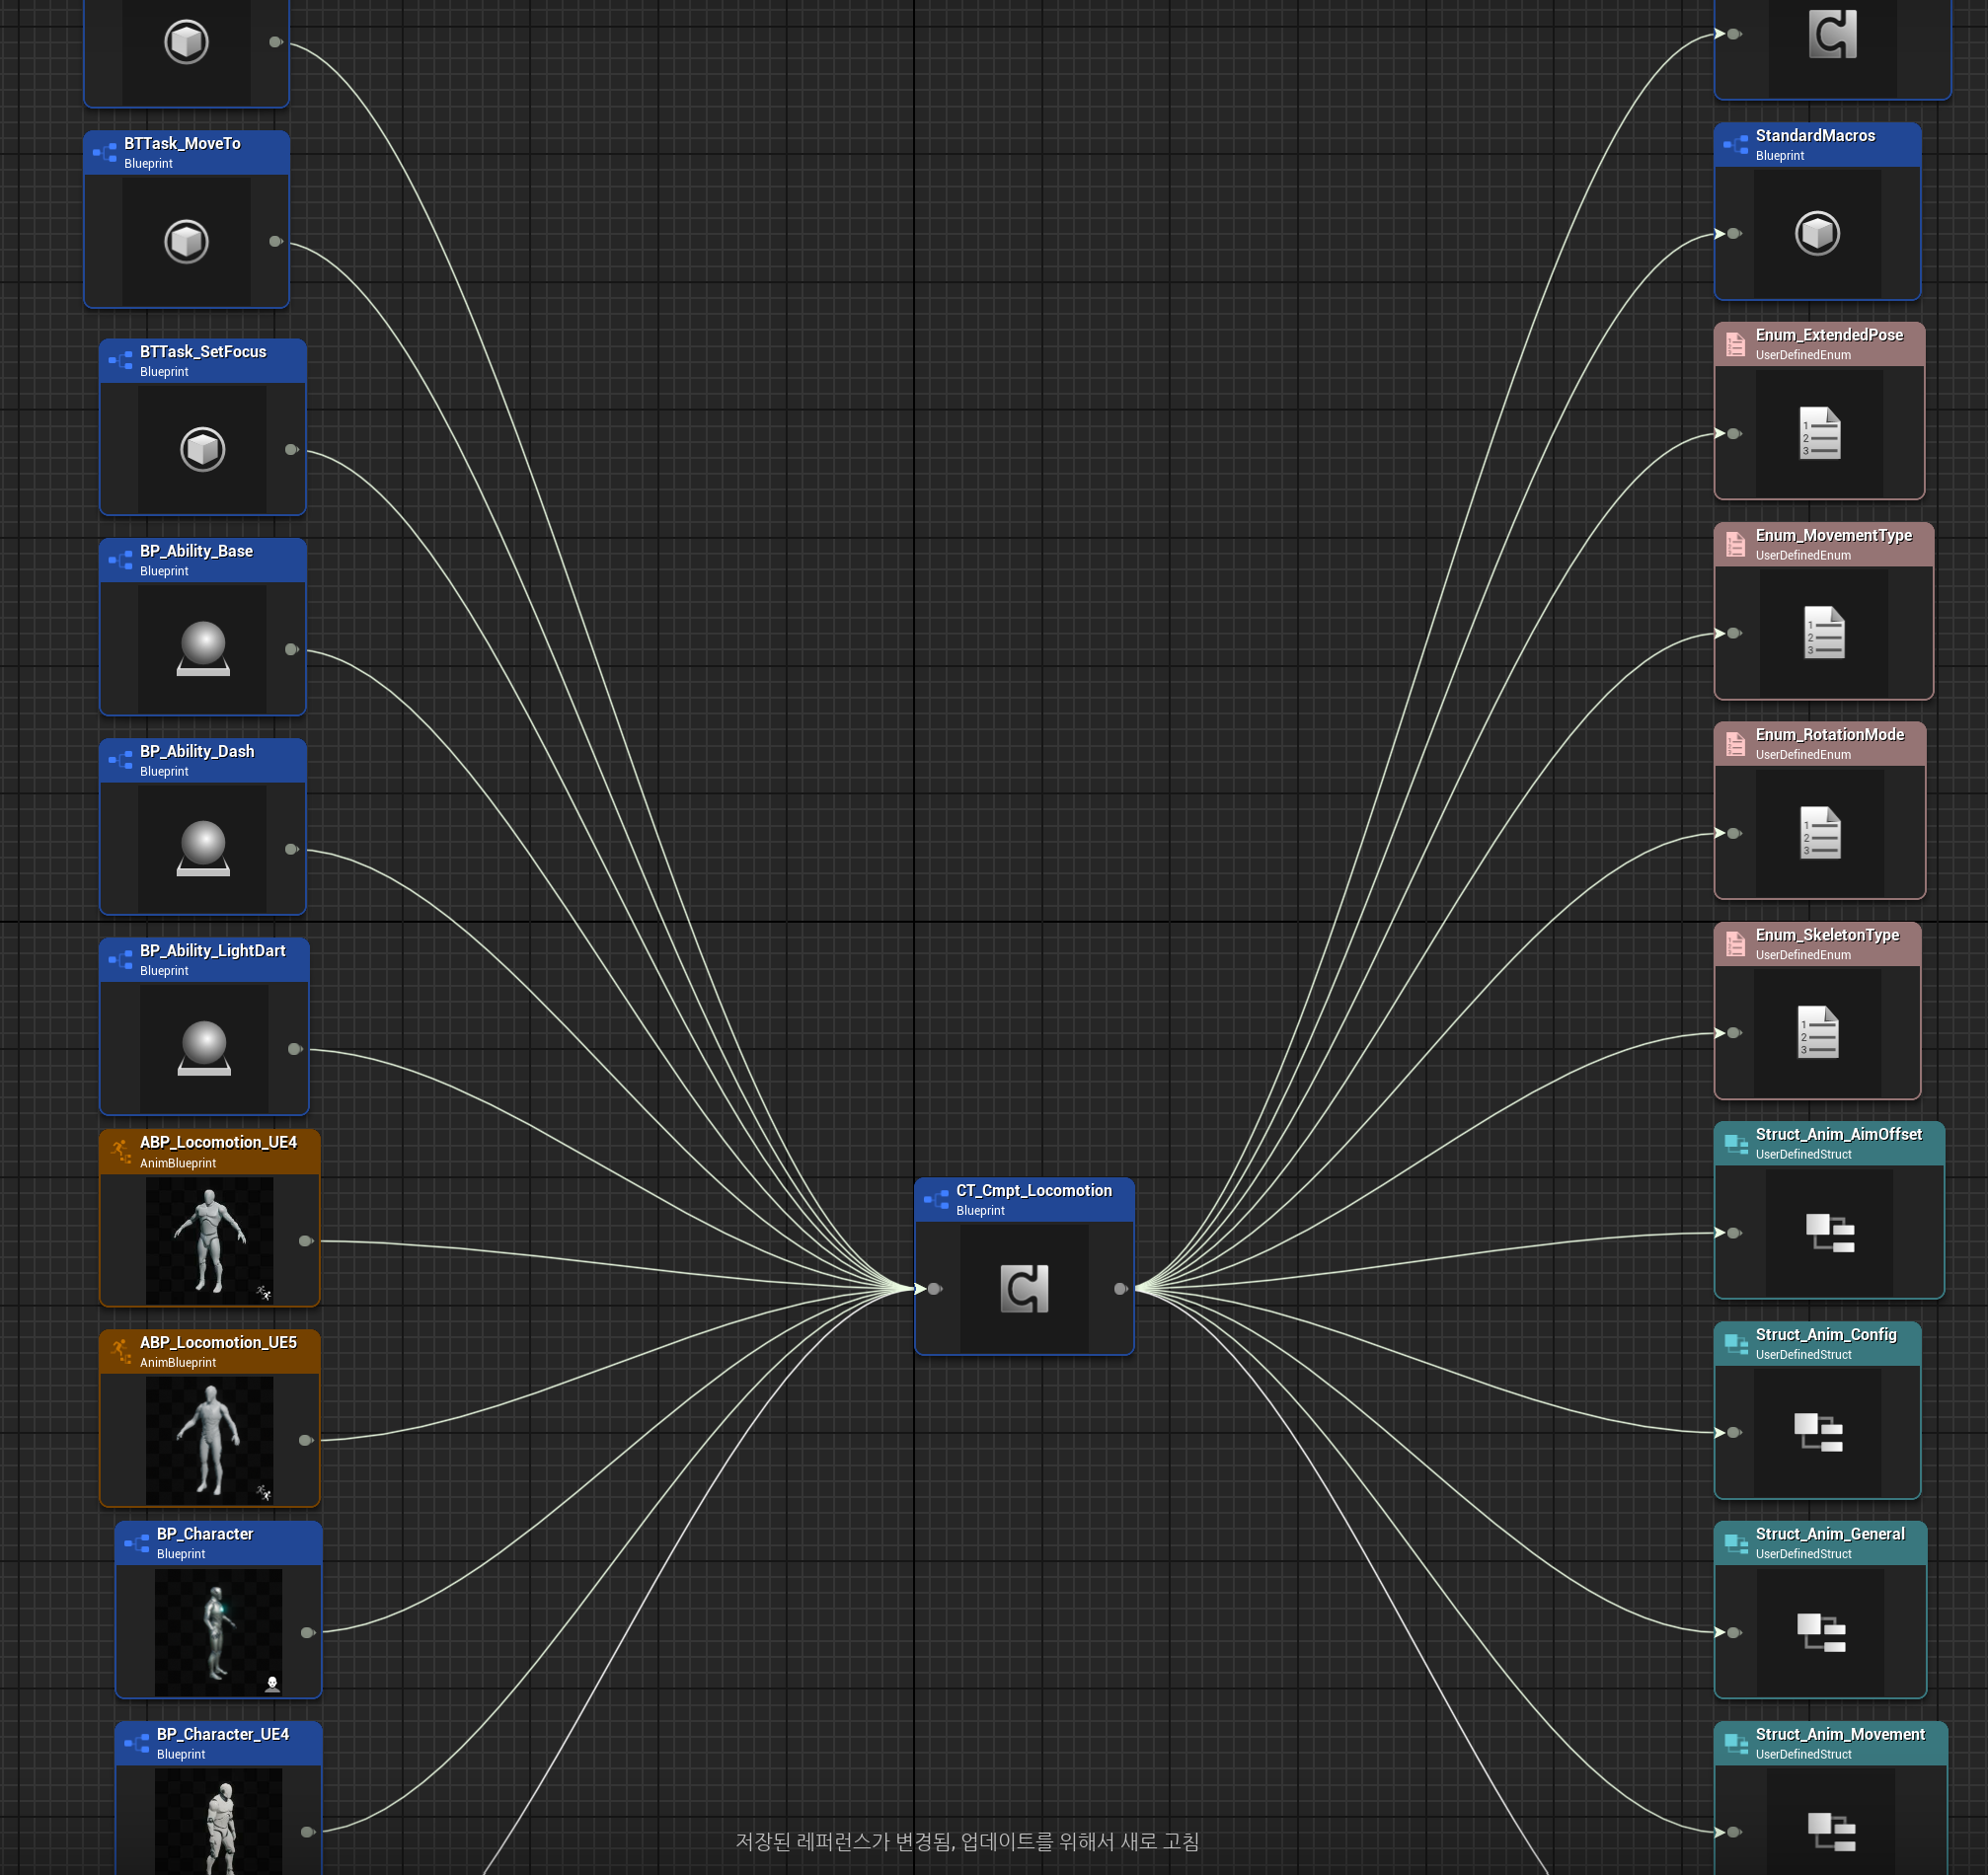Click BP_Character output pin

[x=308, y=1633]
